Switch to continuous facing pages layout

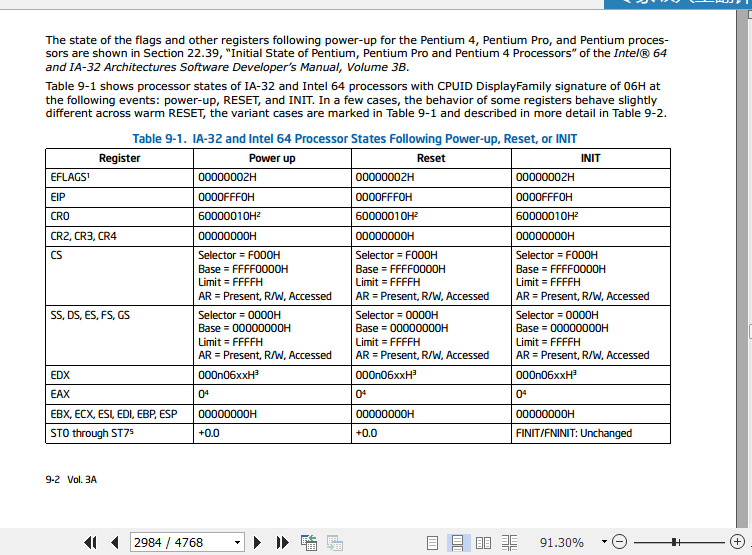[509, 543]
